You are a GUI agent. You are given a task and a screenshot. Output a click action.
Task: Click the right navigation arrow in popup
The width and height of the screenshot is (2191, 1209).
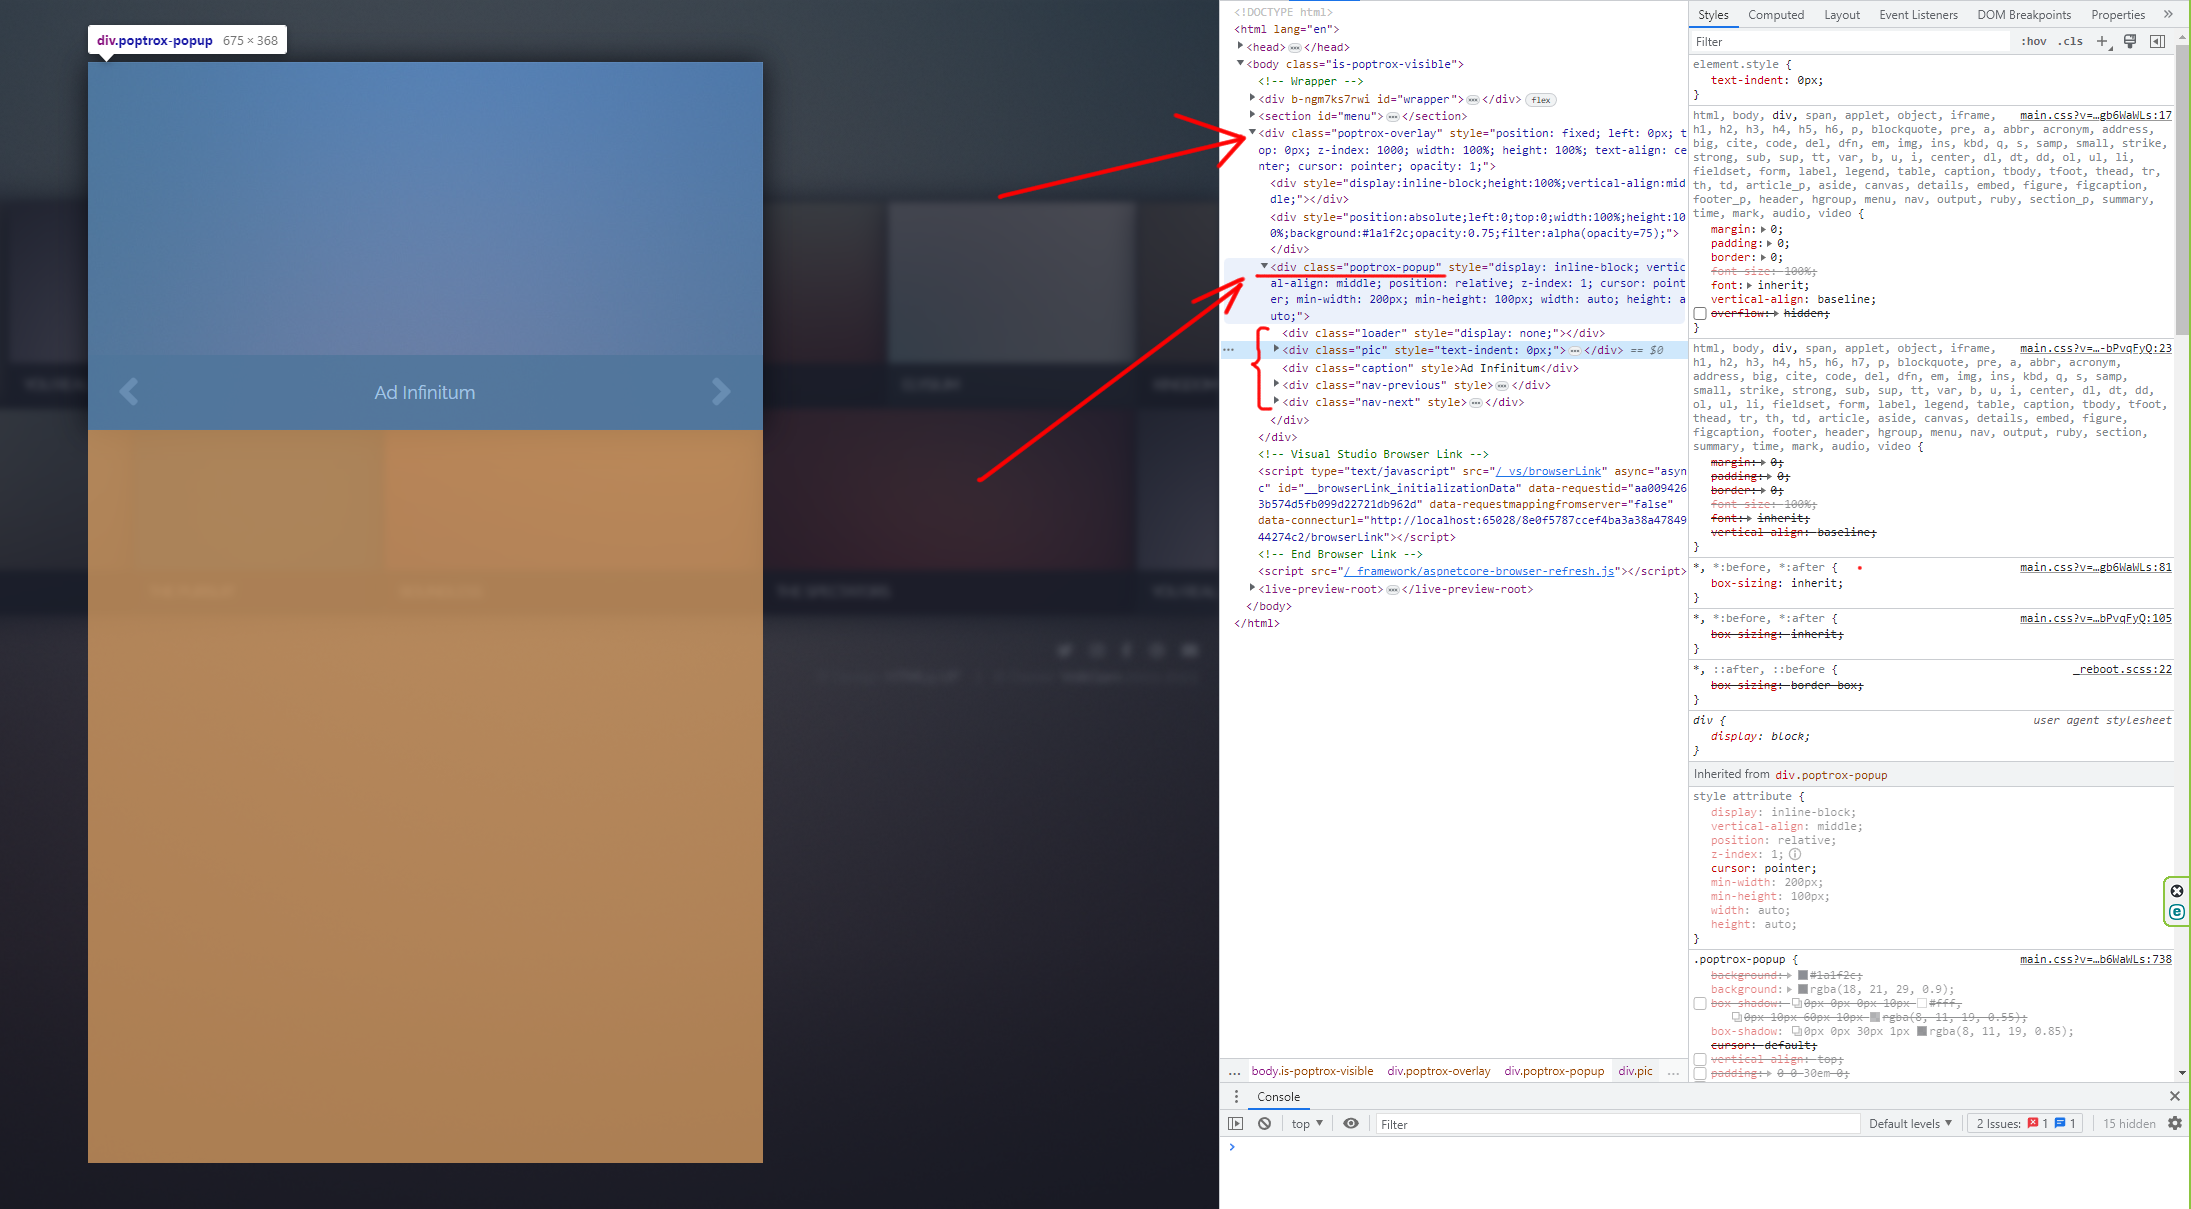point(722,392)
